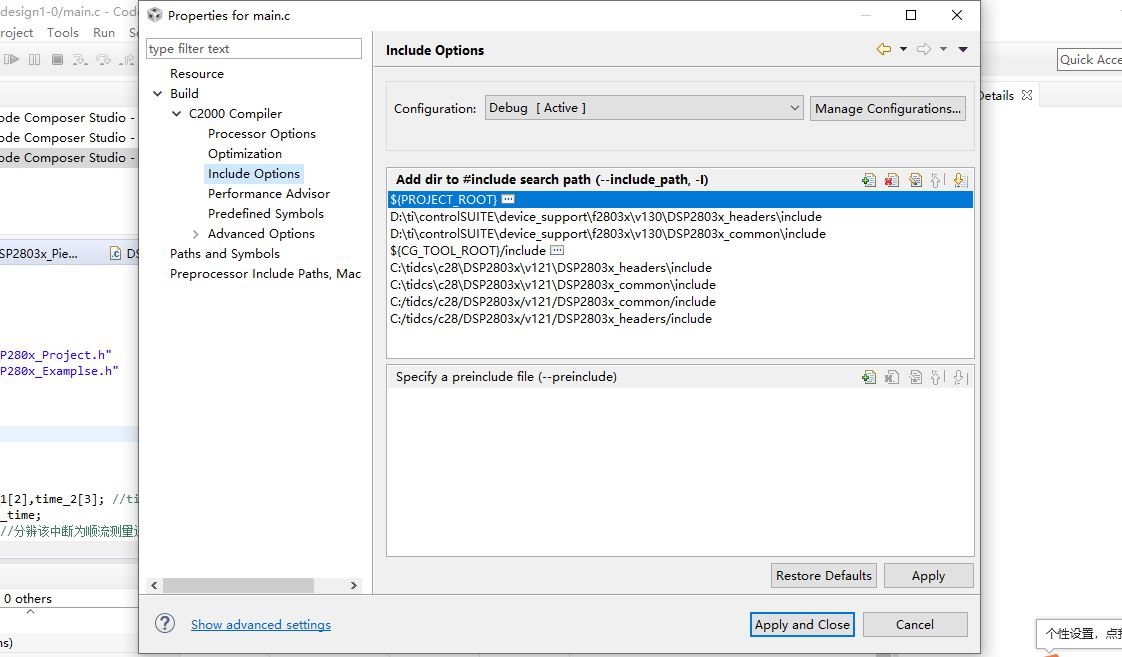Open the Tools menu
1122x657 pixels.
coord(62,32)
